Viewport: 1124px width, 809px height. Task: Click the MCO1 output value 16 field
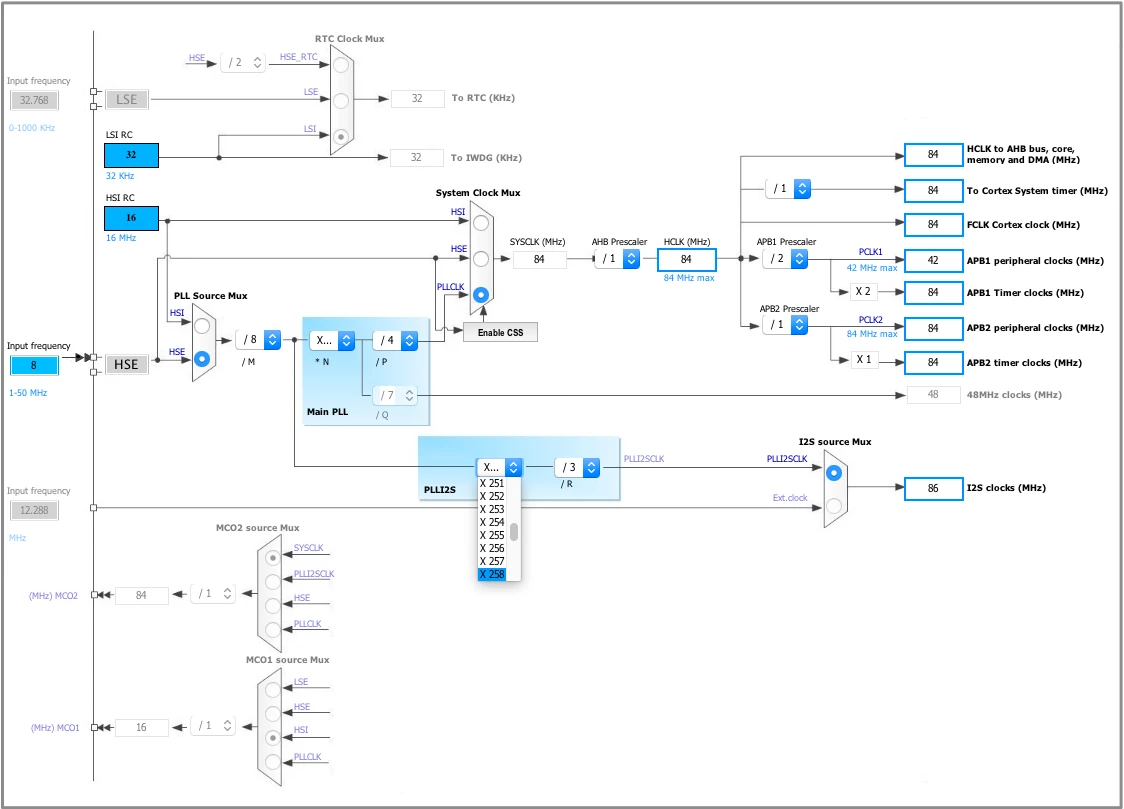(142, 727)
